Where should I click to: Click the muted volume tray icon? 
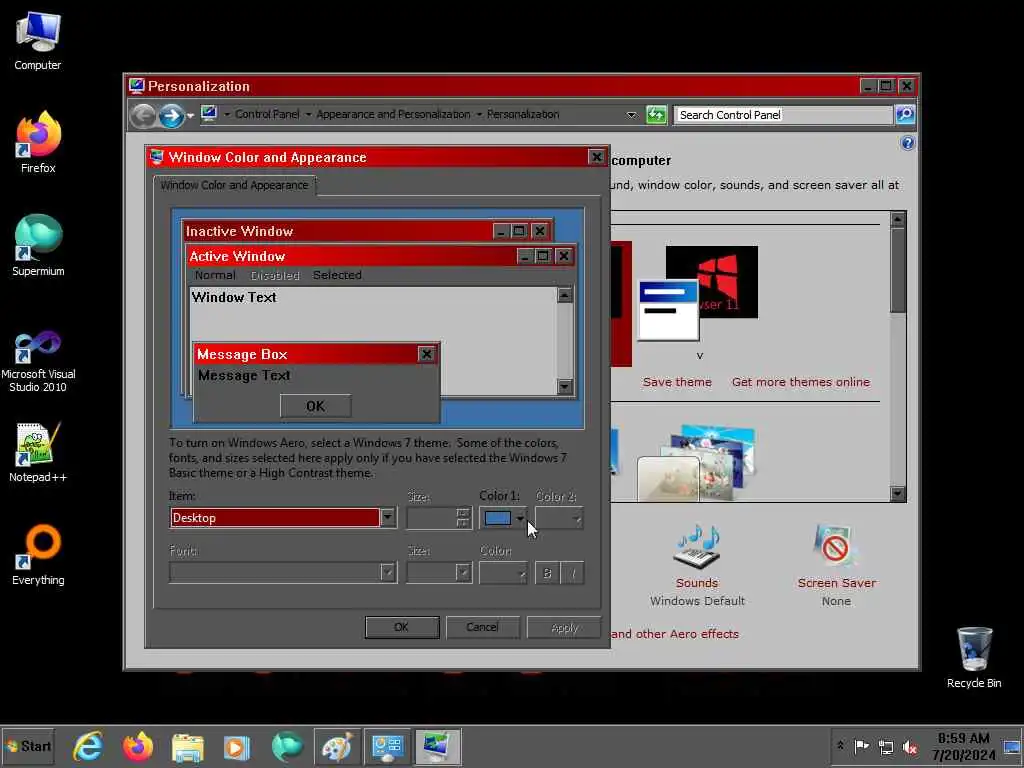click(910, 747)
